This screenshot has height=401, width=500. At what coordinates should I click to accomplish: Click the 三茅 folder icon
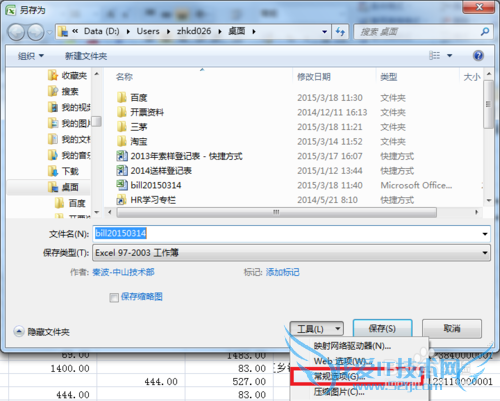point(122,127)
